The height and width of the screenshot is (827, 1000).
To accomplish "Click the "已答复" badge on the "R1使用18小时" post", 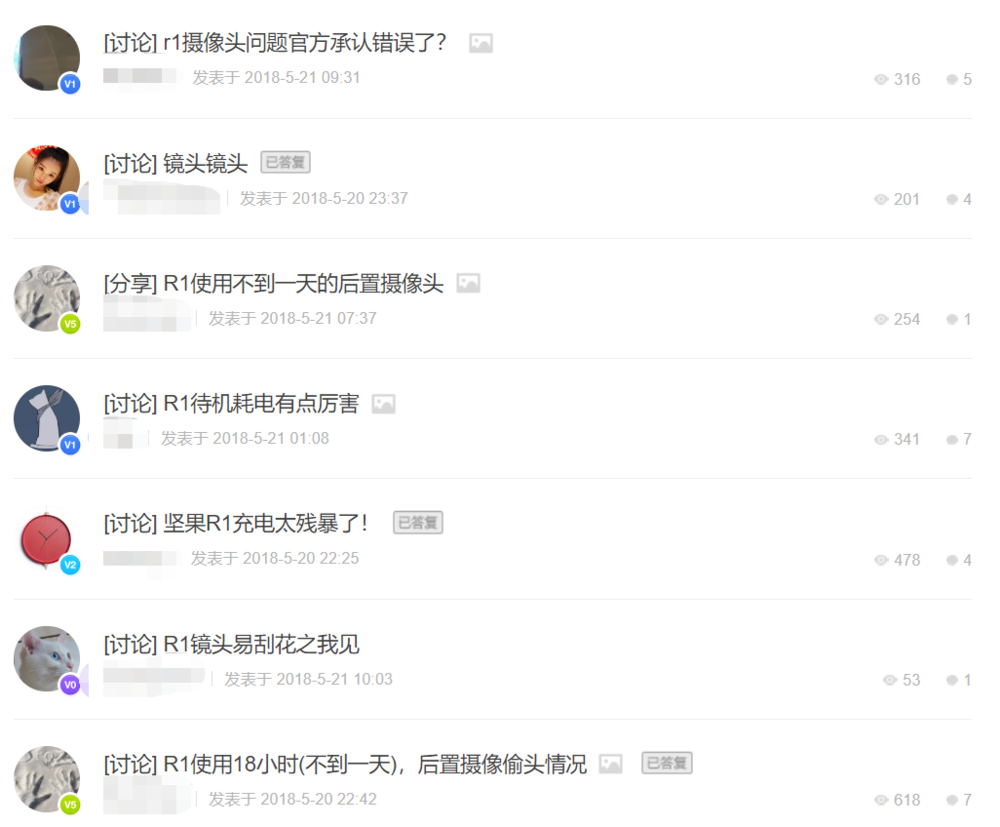I will (x=666, y=763).
